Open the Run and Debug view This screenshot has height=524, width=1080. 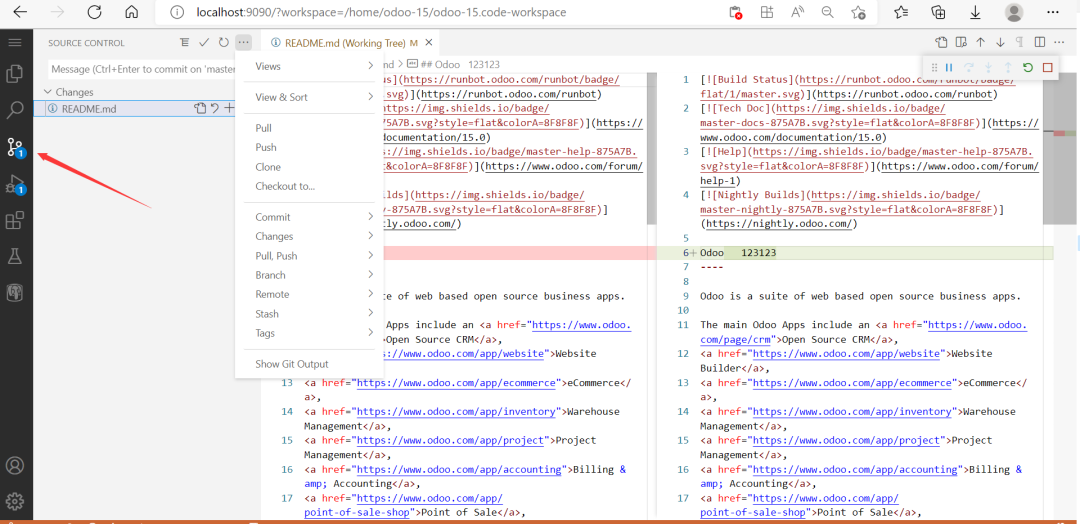pos(15,184)
